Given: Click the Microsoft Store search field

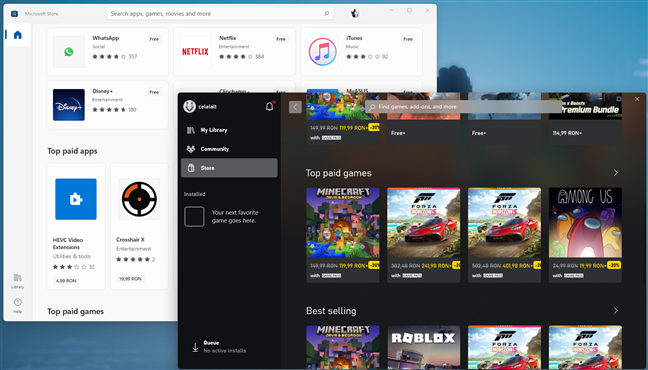Looking at the screenshot, I should point(220,13).
